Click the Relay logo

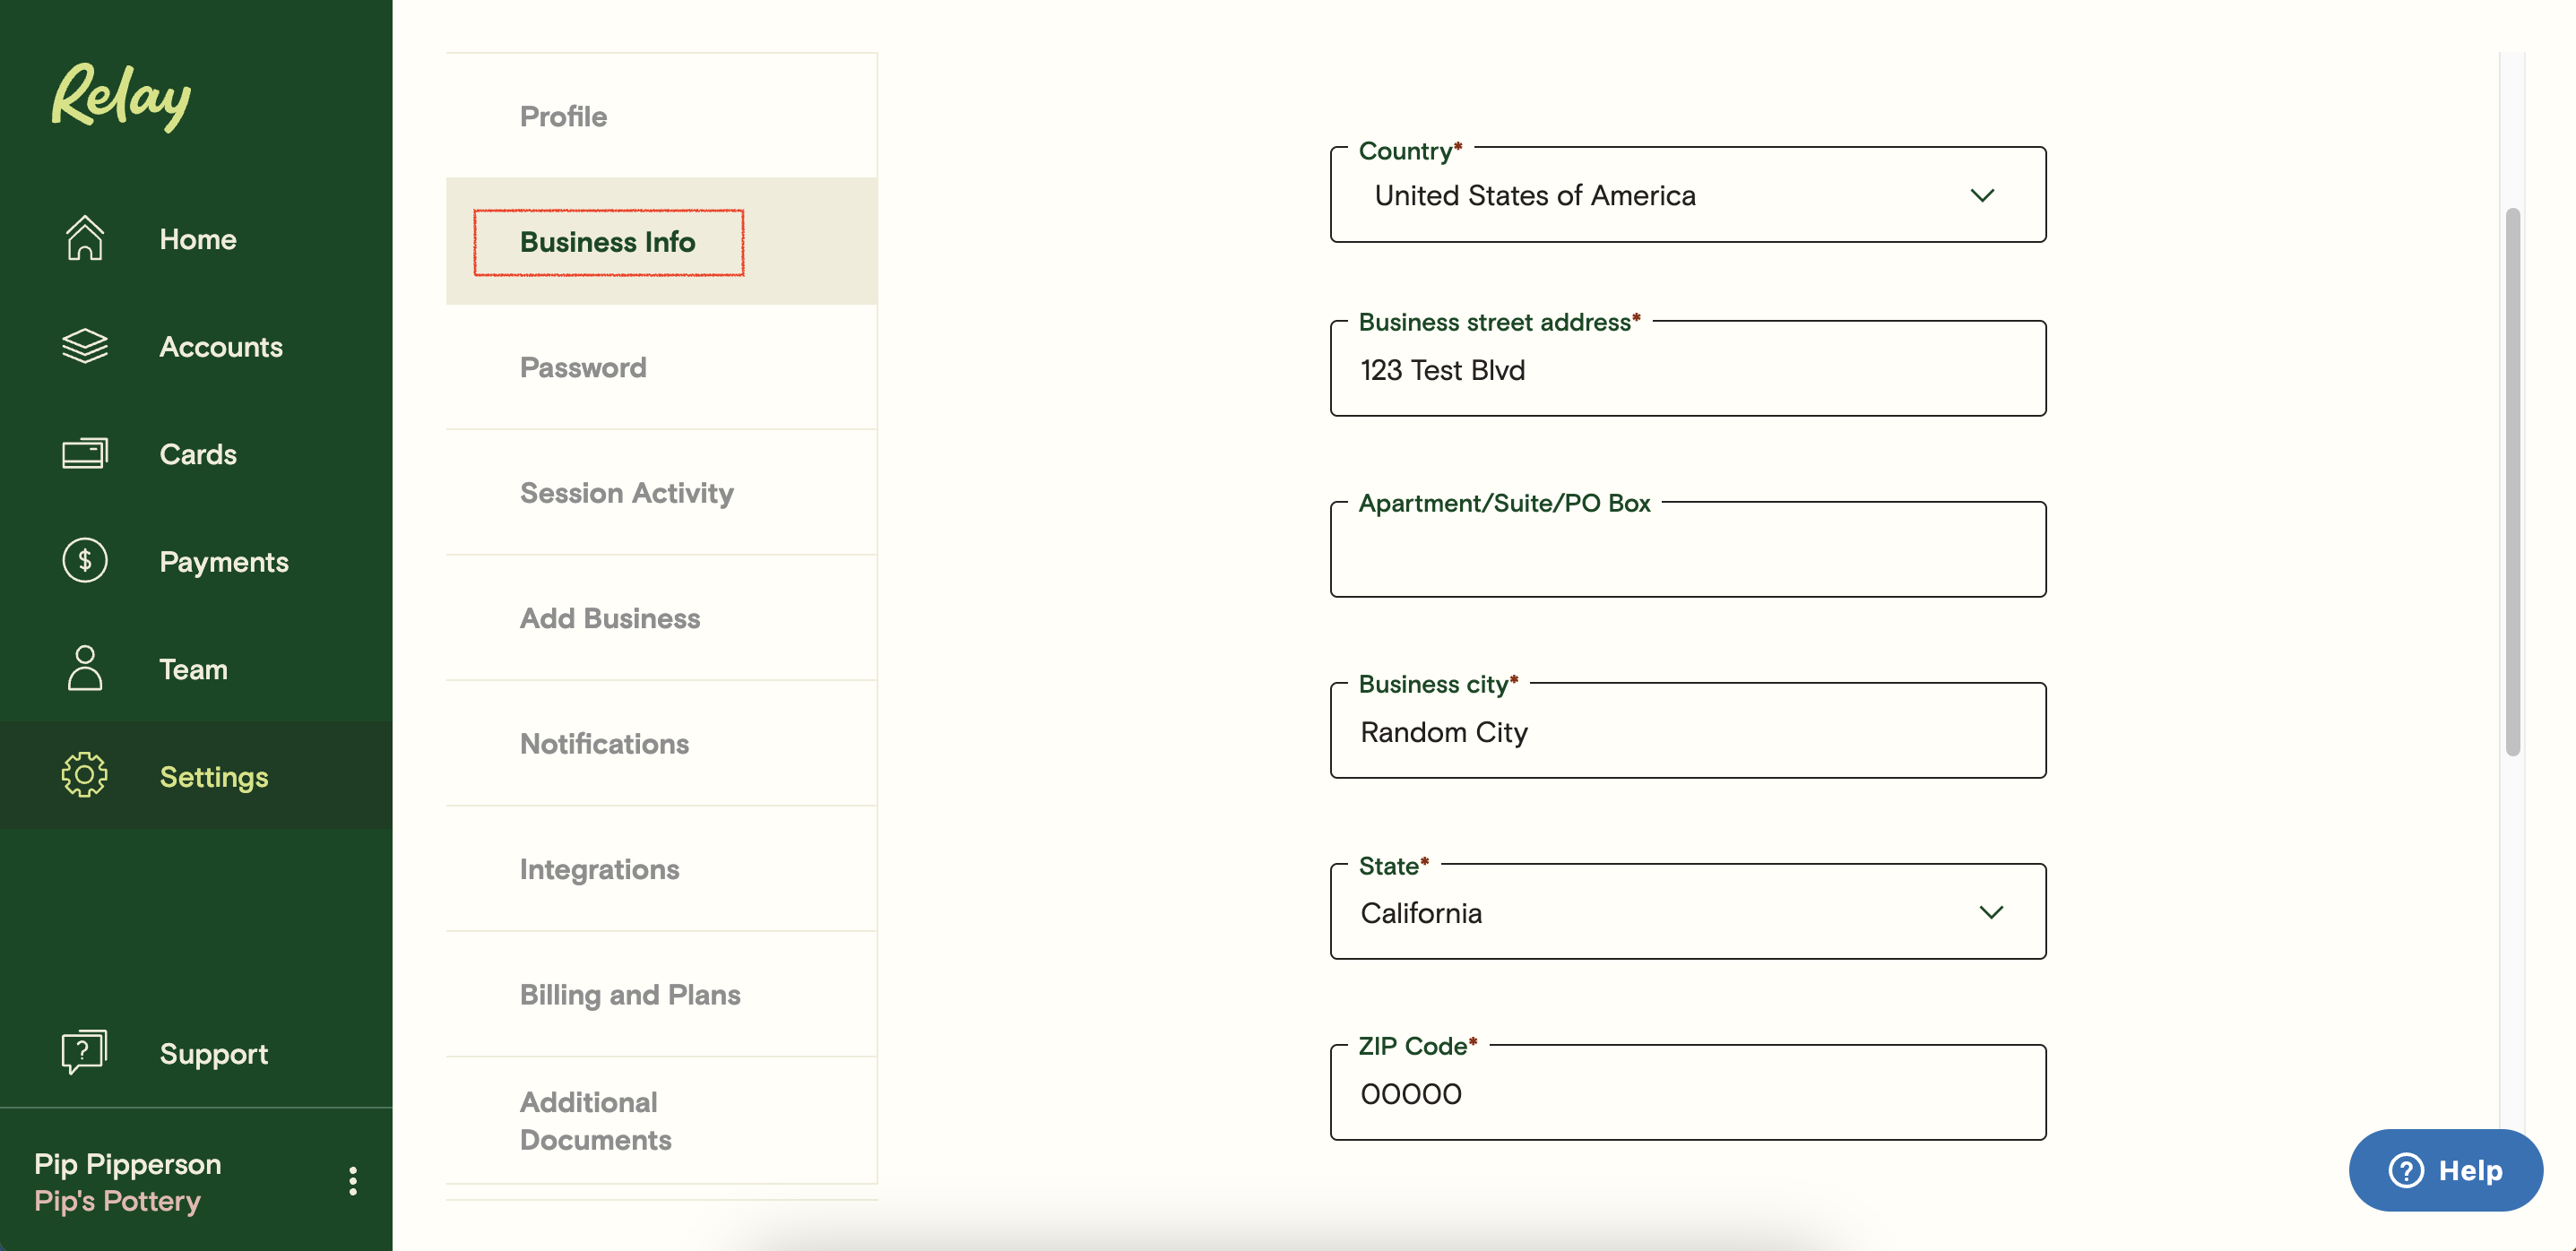pyautogui.click(x=121, y=96)
